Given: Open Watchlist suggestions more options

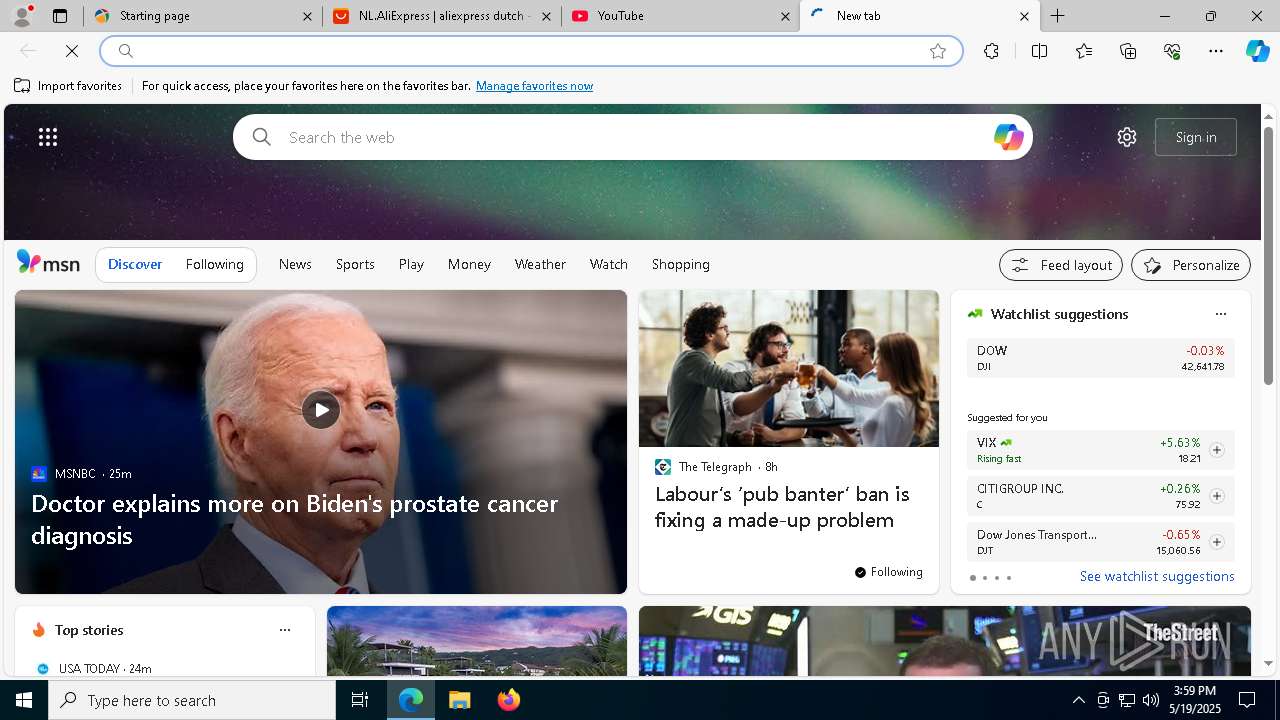Looking at the screenshot, I should click(1220, 314).
